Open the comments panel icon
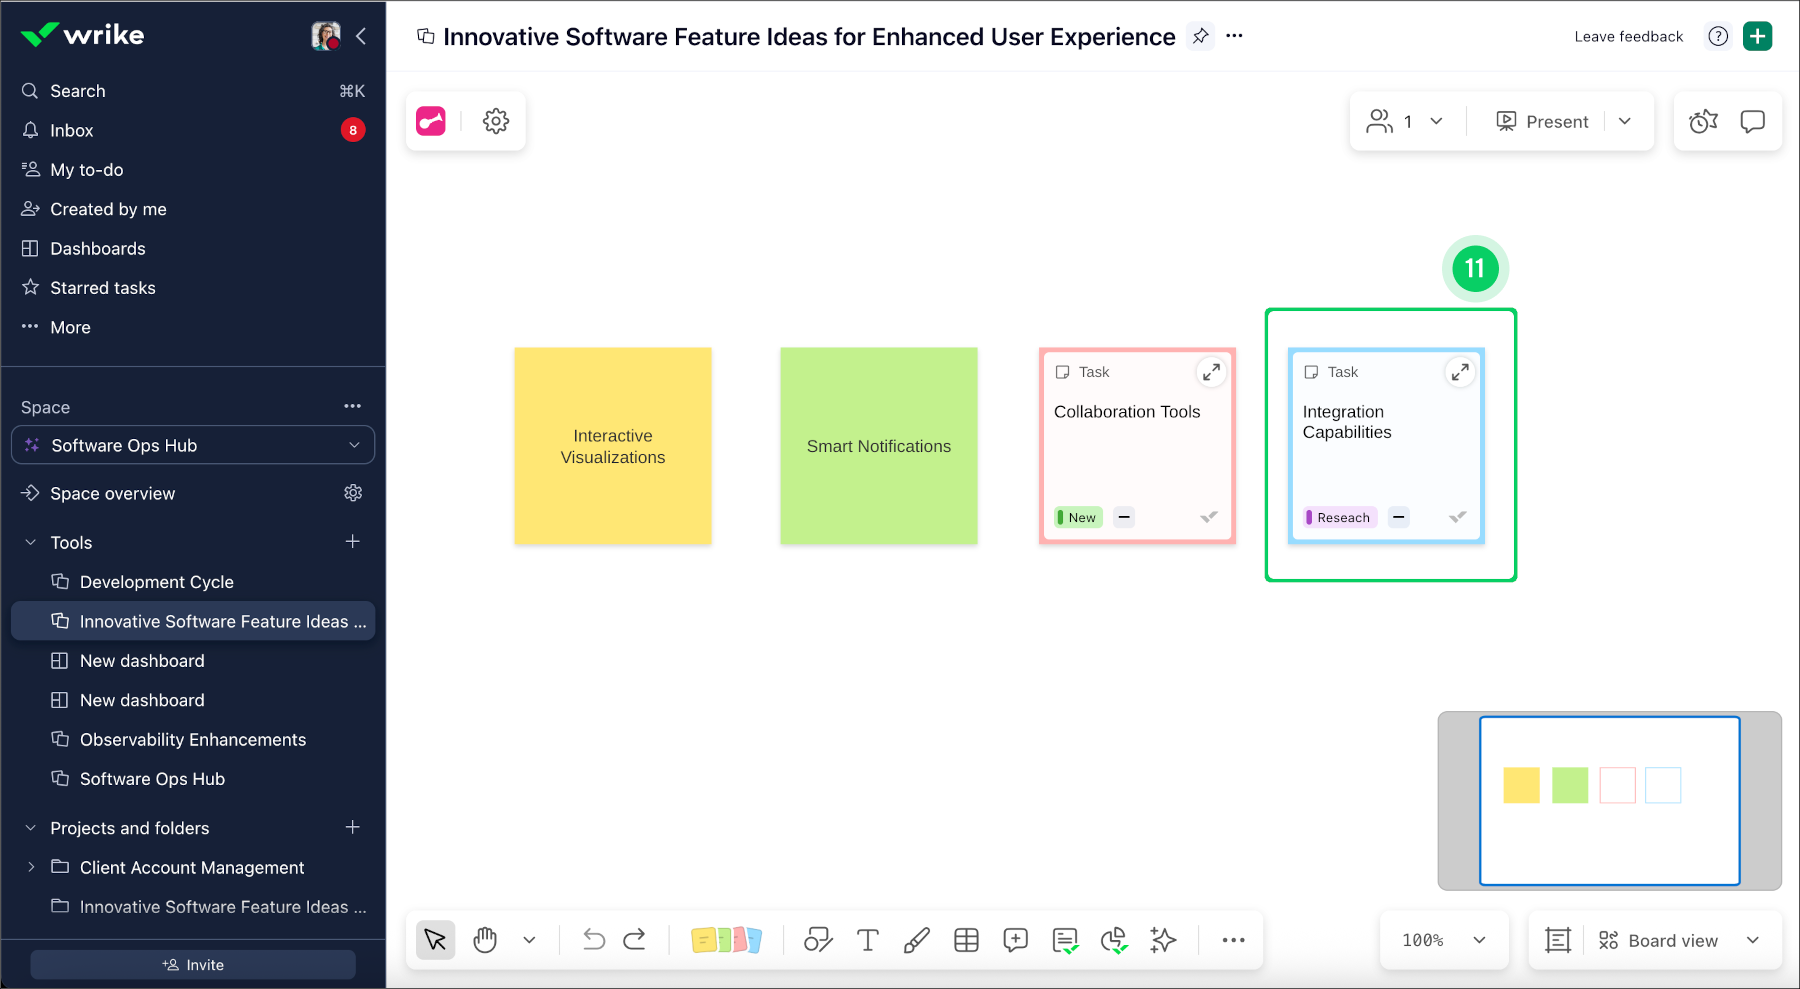The image size is (1800, 989). (1752, 121)
